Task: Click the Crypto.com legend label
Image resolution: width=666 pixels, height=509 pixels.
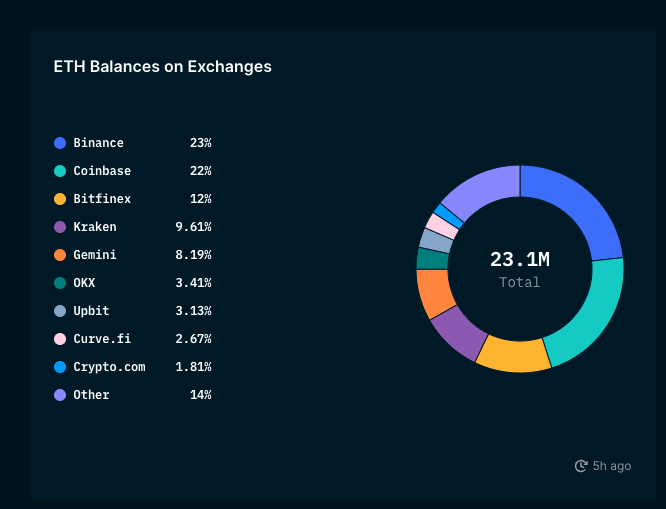Action: tap(109, 367)
